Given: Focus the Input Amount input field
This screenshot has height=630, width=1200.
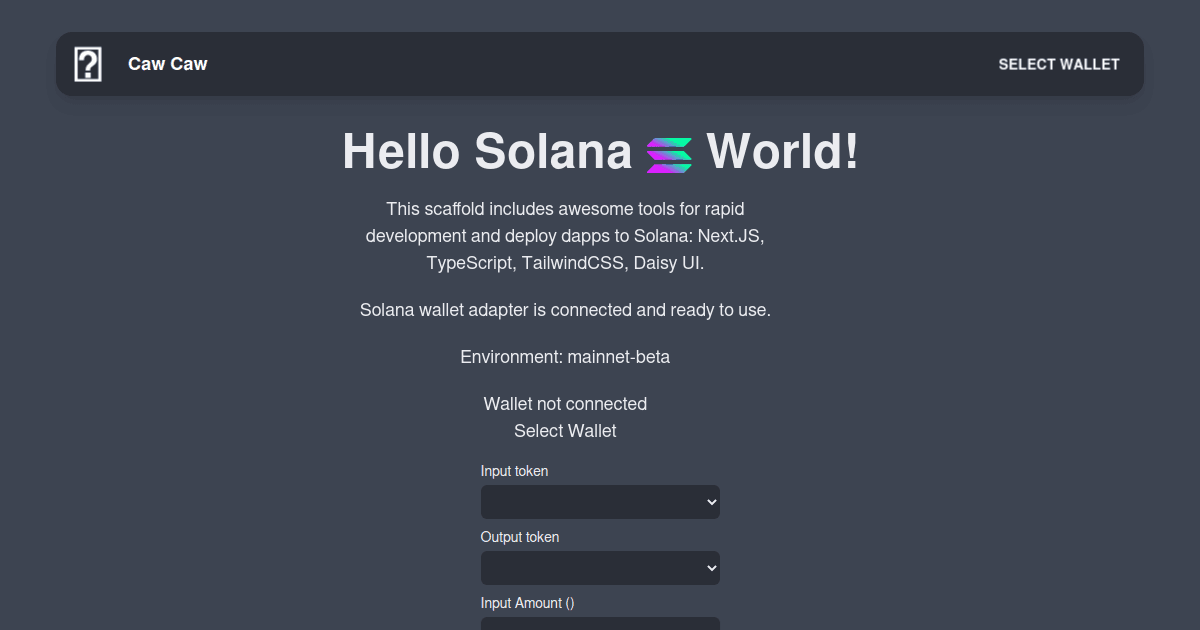Looking at the screenshot, I should [x=600, y=624].
